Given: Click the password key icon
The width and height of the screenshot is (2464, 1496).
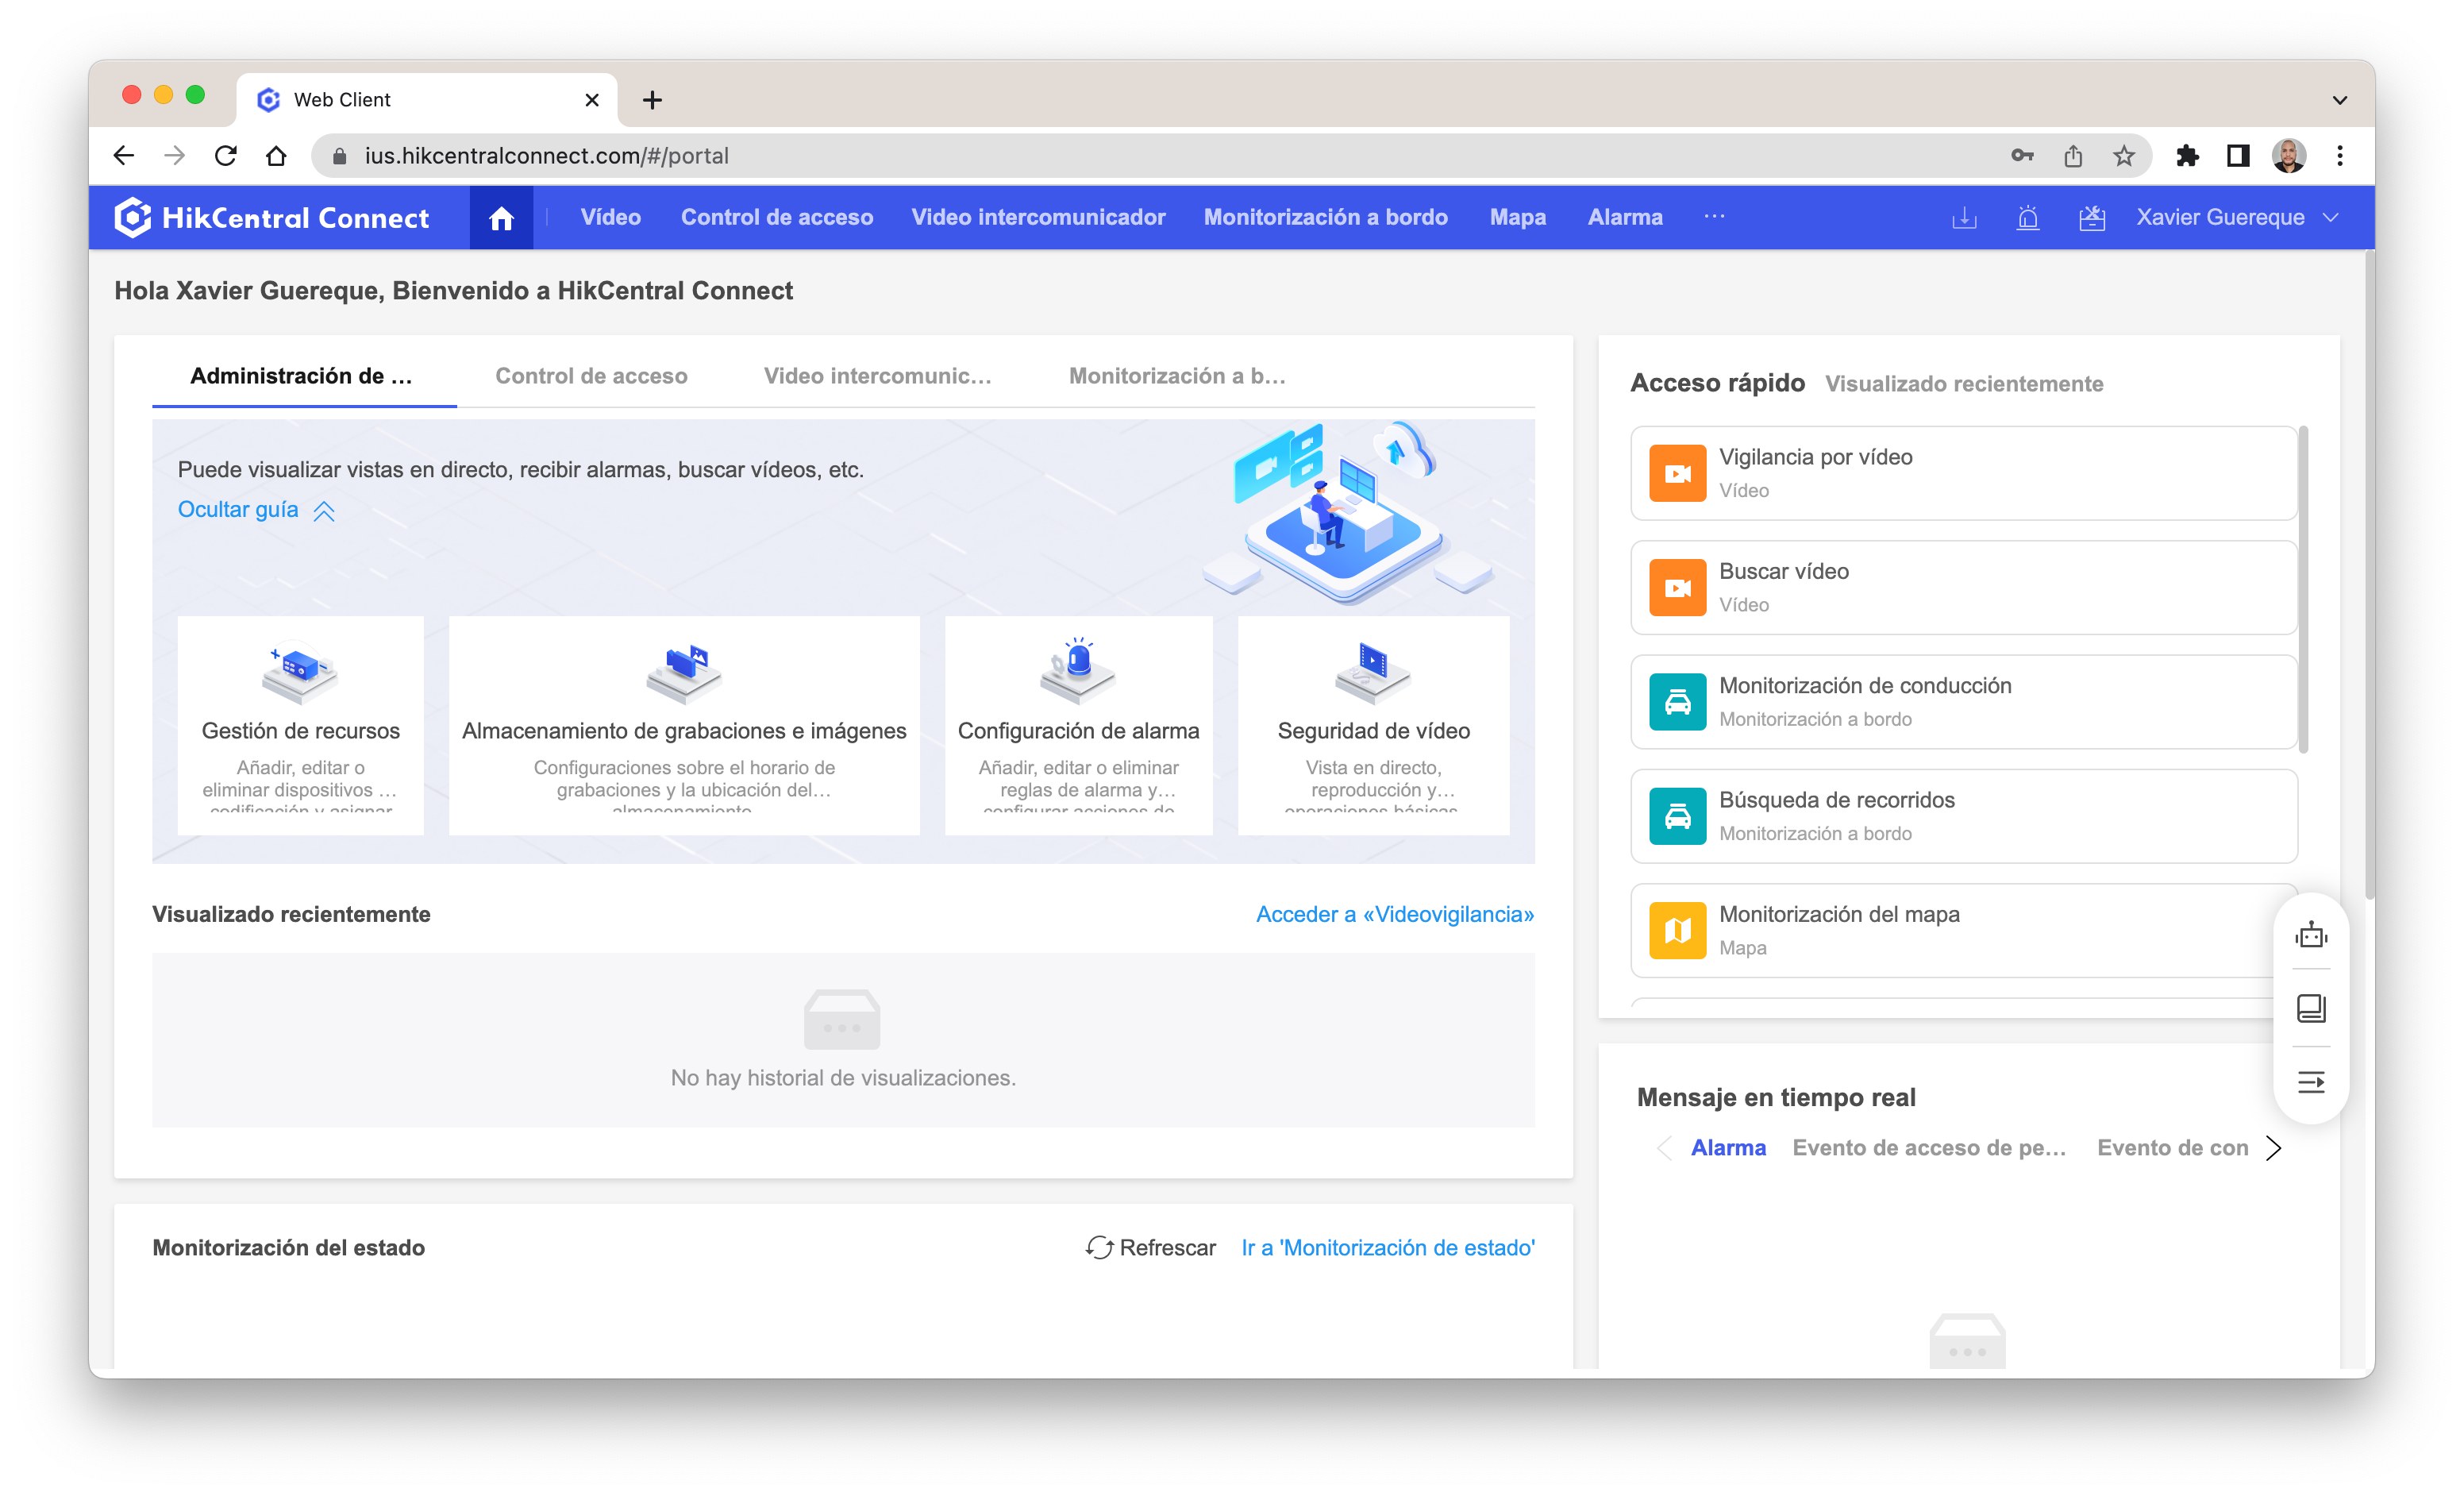Looking at the screenshot, I should [x=2022, y=156].
